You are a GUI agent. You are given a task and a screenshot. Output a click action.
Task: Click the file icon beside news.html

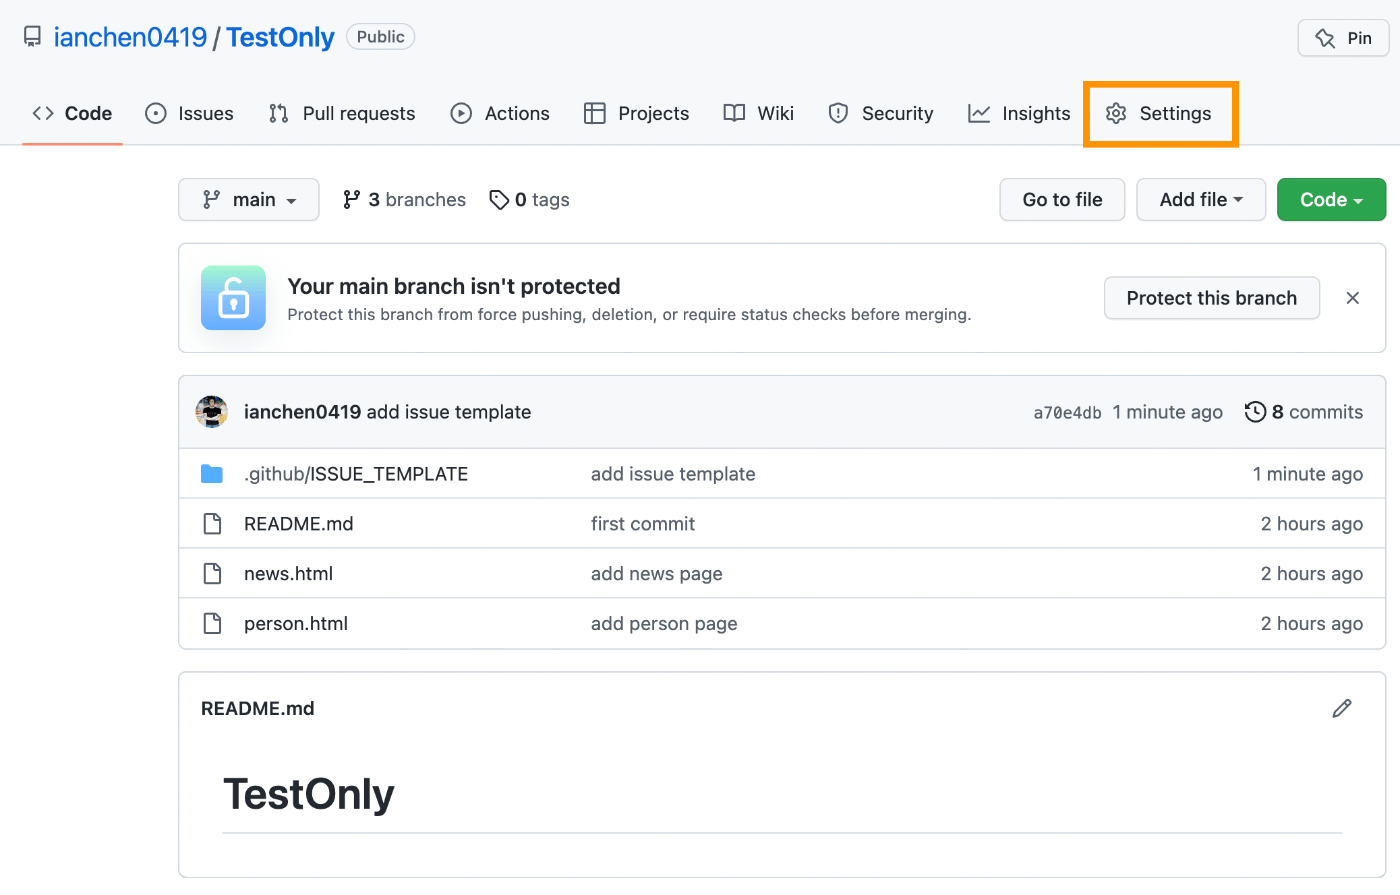(x=212, y=574)
